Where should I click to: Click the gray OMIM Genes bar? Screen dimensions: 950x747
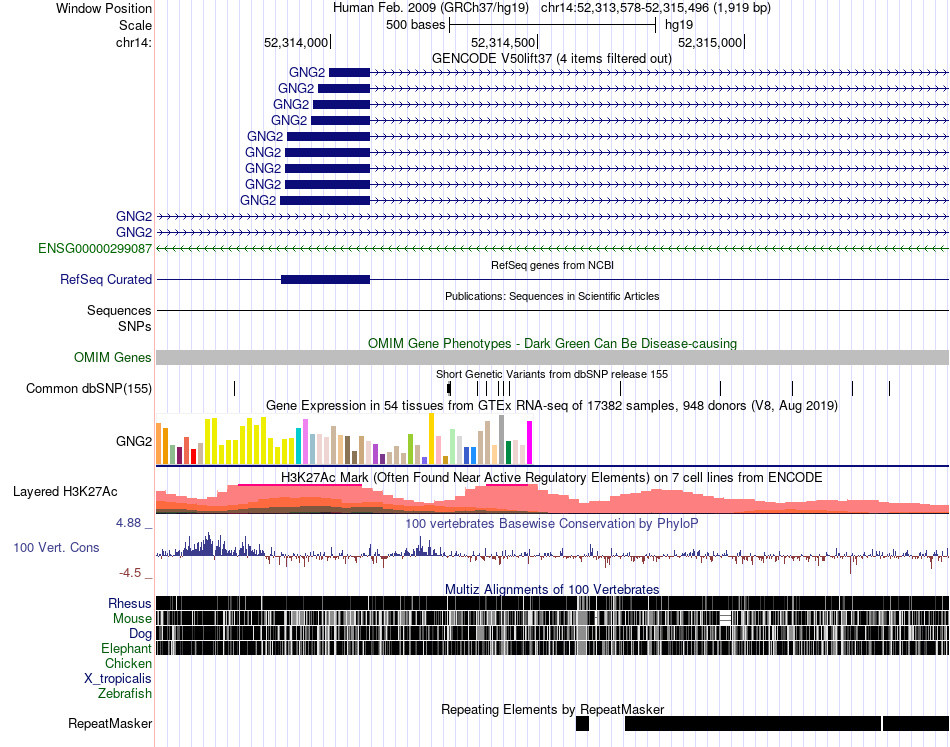pyautogui.click(x=552, y=357)
